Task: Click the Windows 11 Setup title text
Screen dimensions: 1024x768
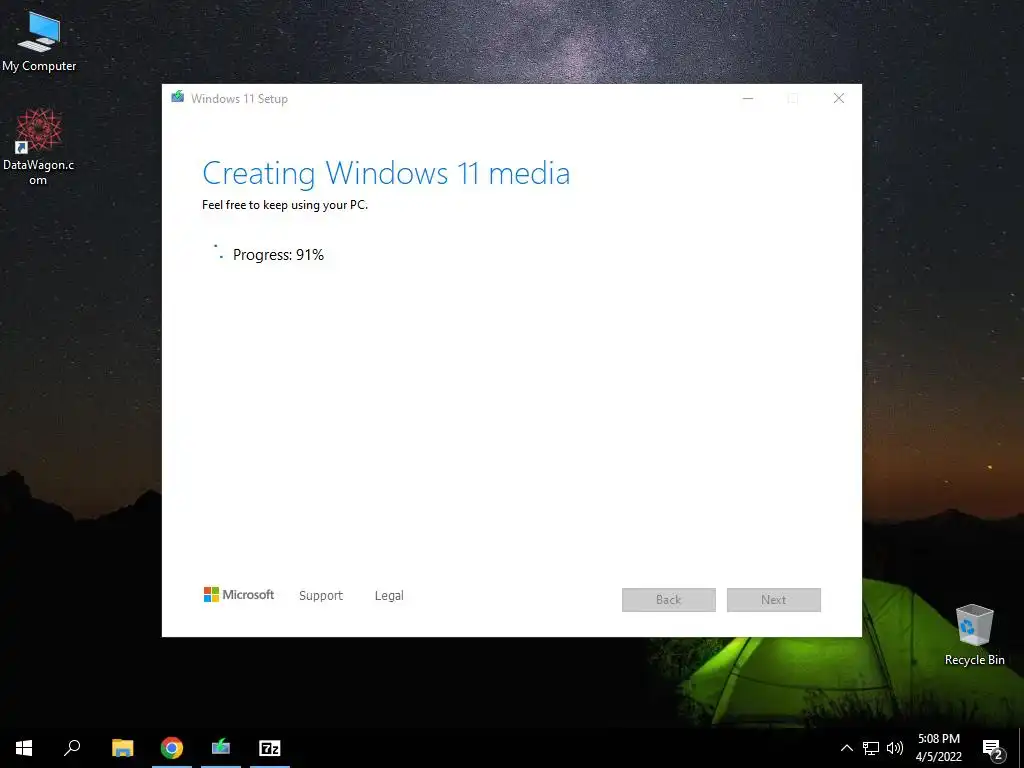Action: [239, 99]
